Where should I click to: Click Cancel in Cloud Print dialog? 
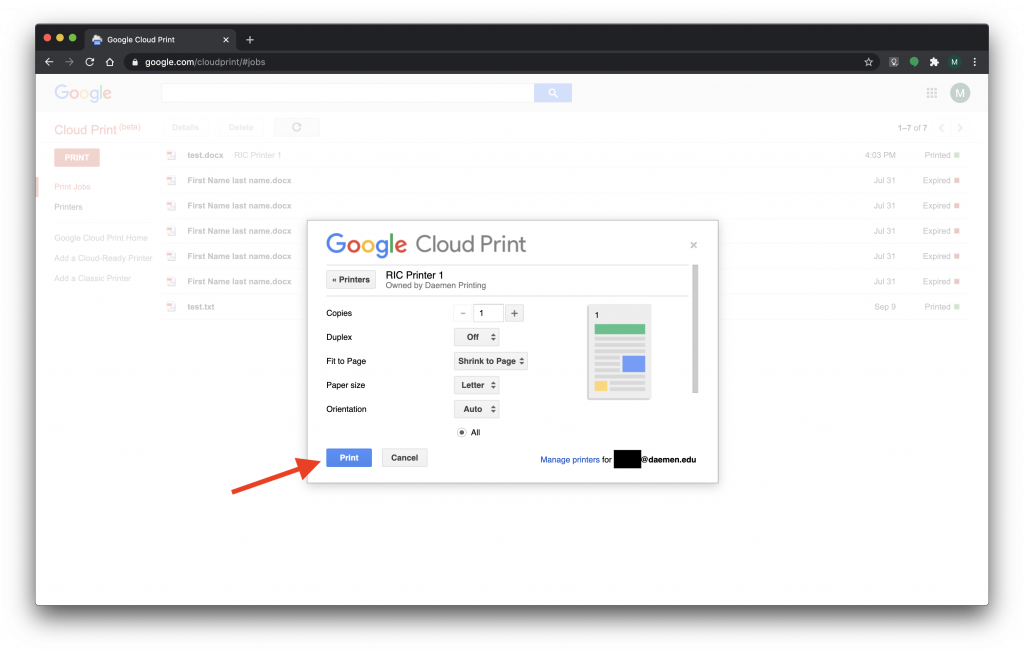[404, 457]
